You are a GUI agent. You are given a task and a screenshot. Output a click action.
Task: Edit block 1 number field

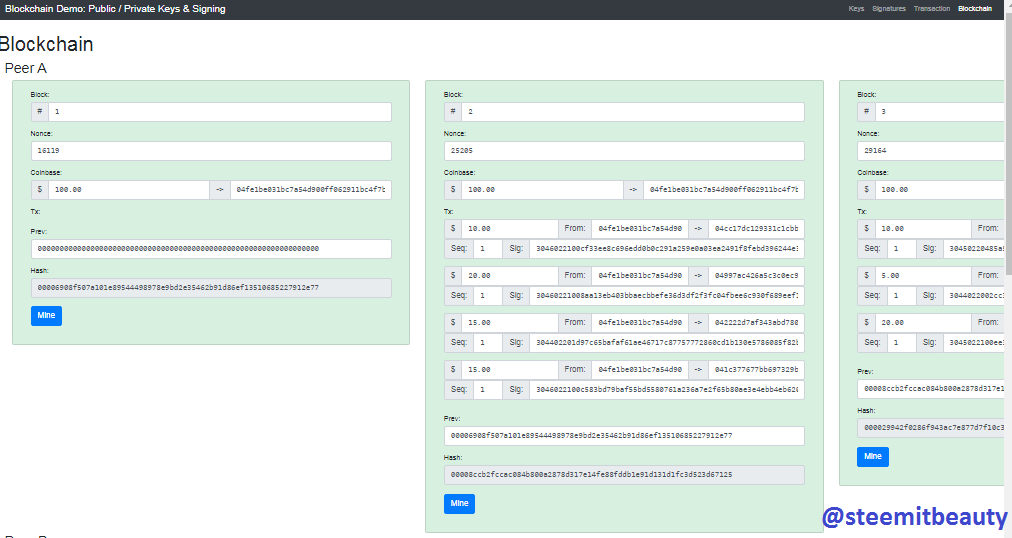[x=219, y=112]
